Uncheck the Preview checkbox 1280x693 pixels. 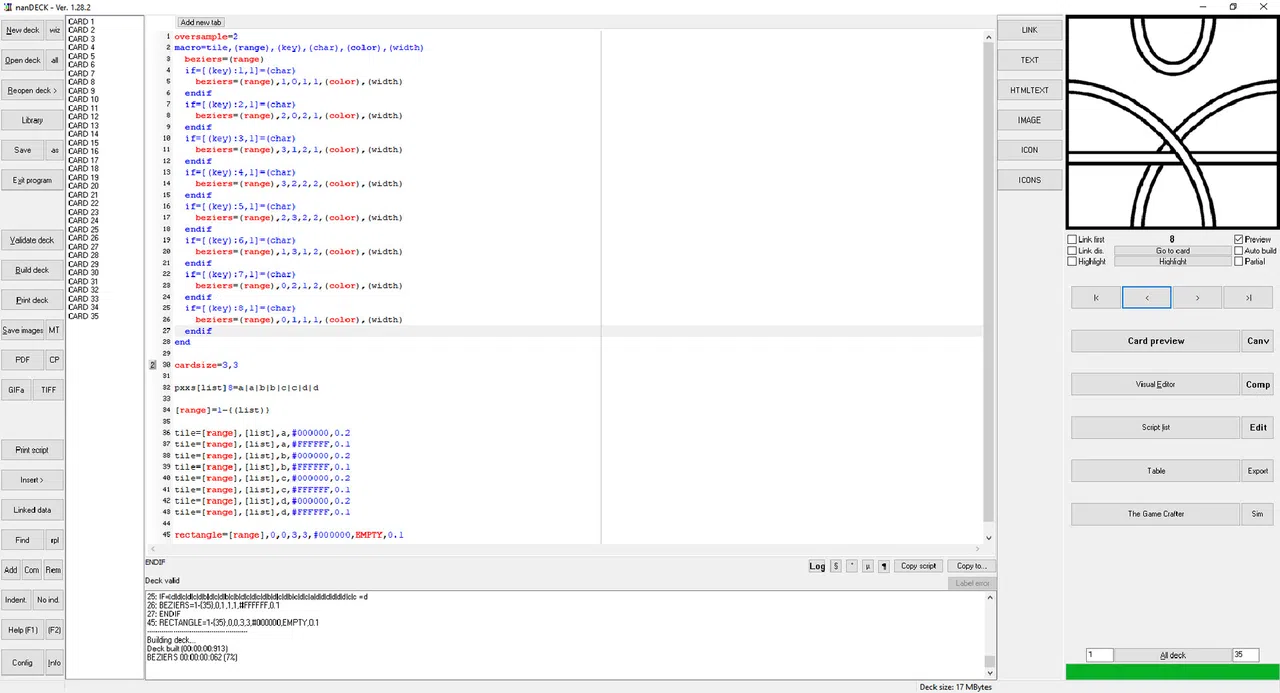1239,240
